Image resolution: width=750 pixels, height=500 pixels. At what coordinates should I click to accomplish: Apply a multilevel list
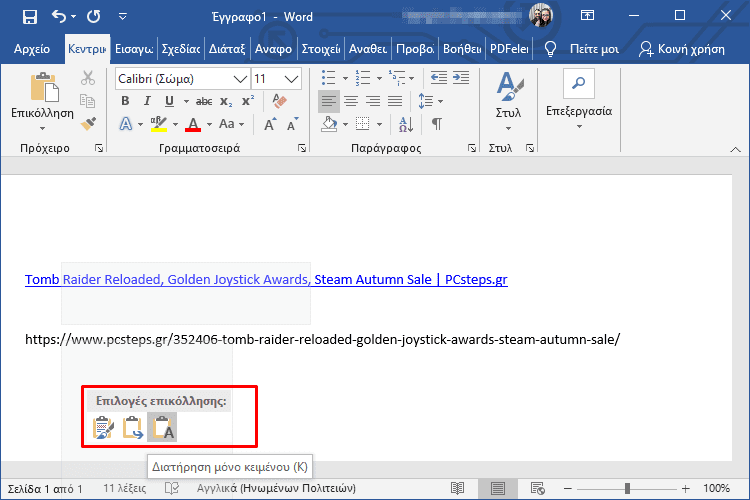pos(397,78)
